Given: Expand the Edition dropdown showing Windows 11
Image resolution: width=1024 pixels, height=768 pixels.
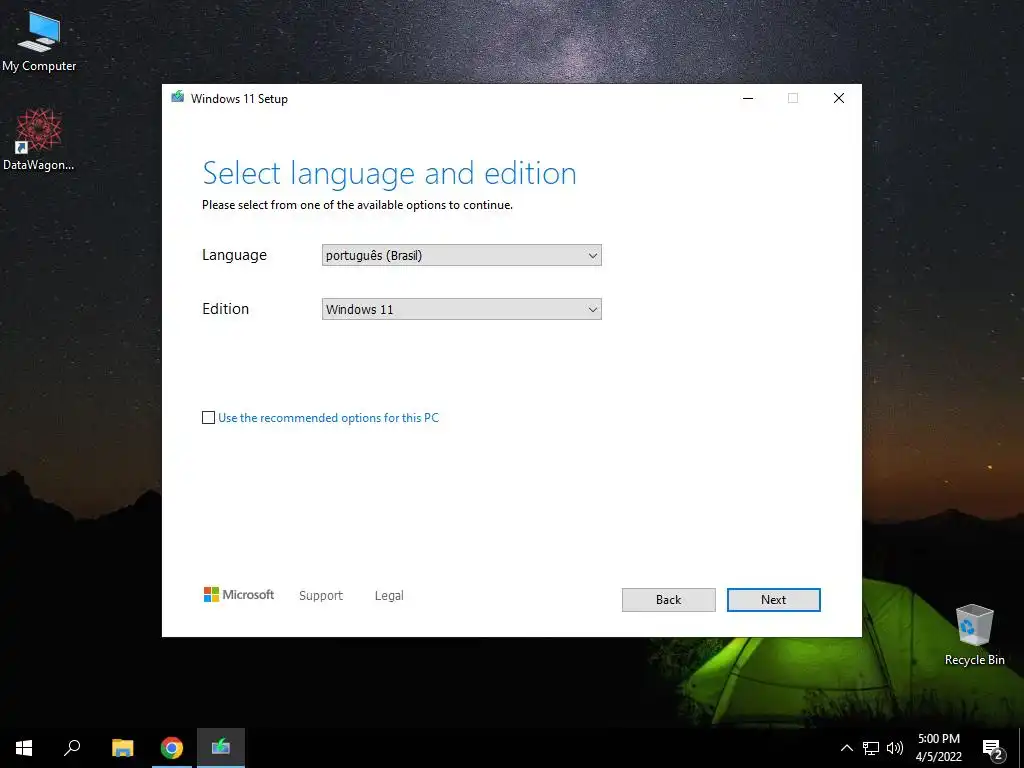Looking at the screenshot, I should pos(462,309).
